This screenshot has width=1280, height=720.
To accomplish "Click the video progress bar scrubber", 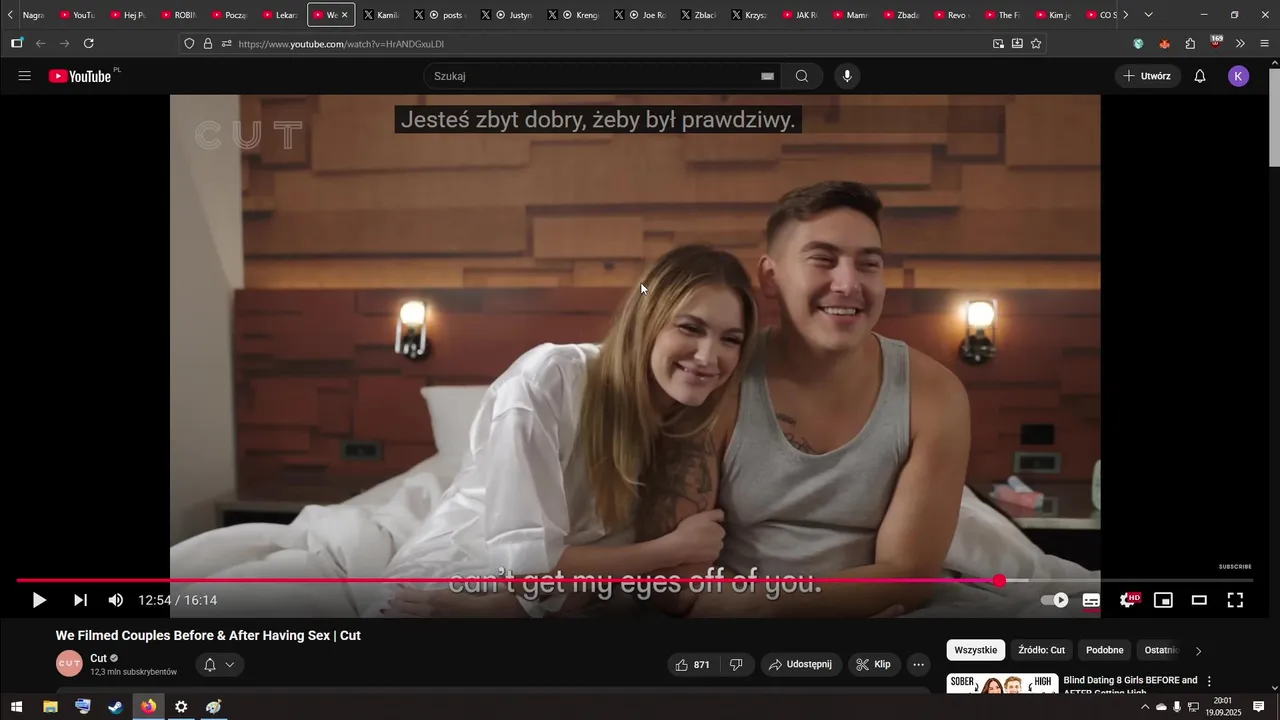I will pyautogui.click(x=1000, y=580).
